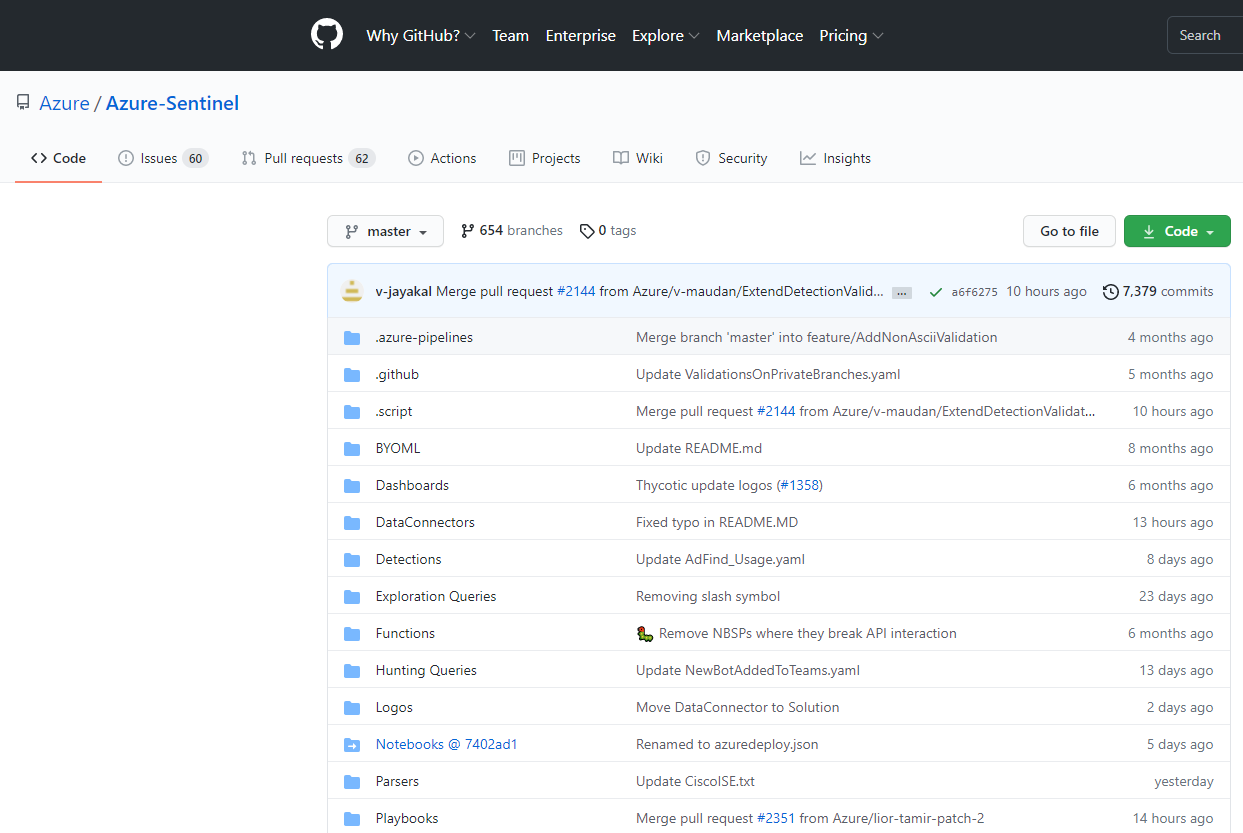Screen dimensions: 1243x833
Task: Click the v-jayakal avatar thumbnail
Action: pos(352,291)
